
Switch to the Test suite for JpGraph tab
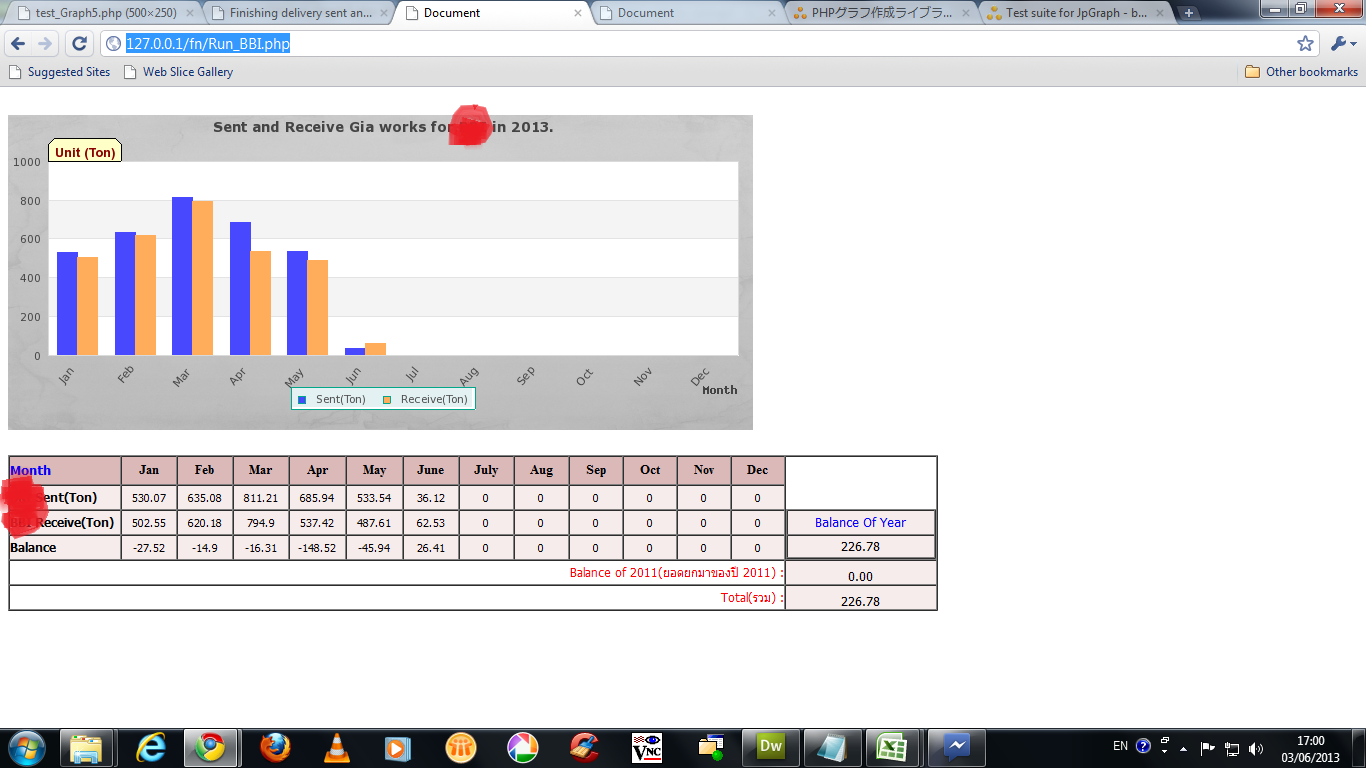coord(1073,13)
